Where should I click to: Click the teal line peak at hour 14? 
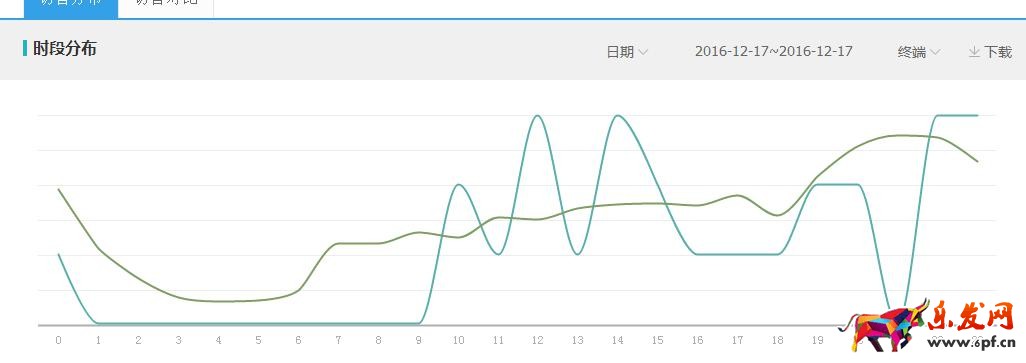617,116
